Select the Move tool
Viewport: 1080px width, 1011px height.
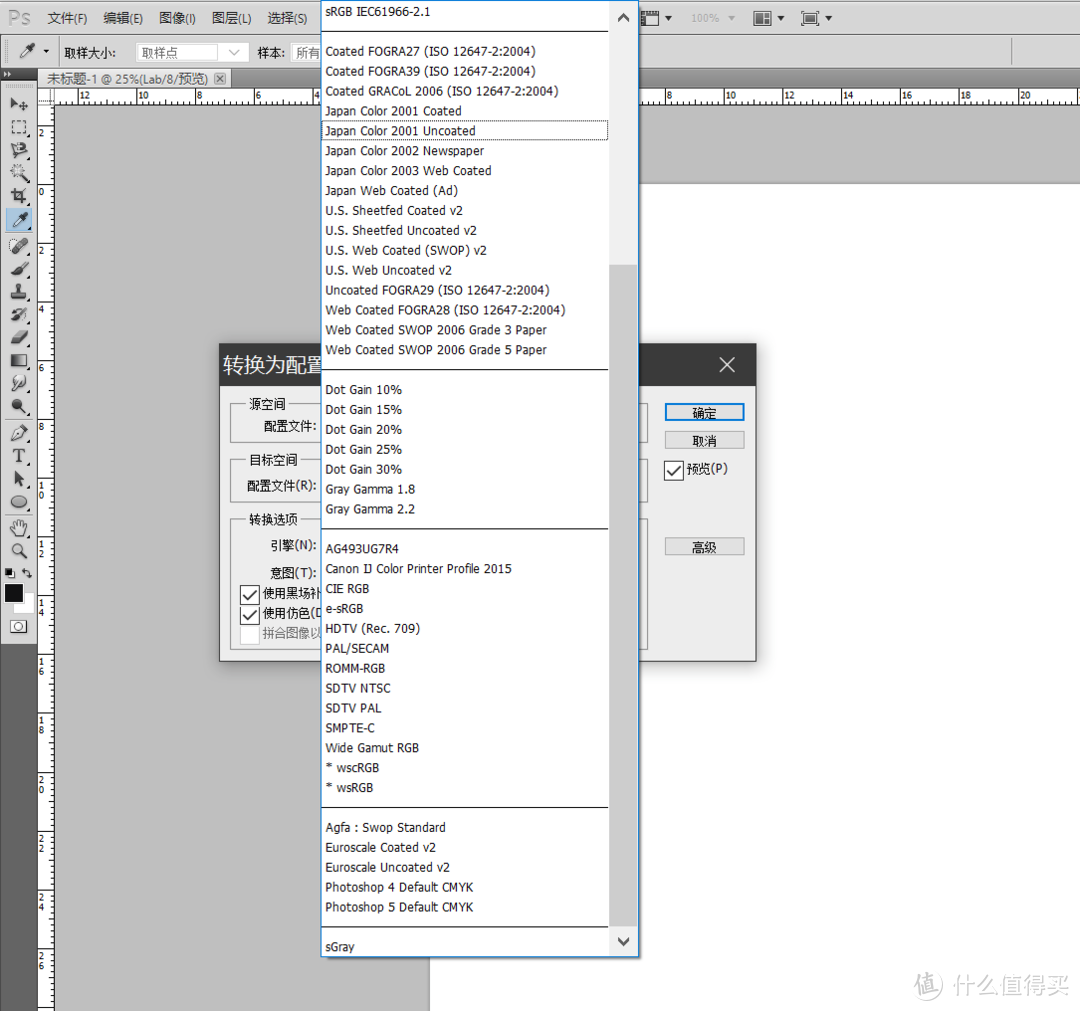pos(19,104)
